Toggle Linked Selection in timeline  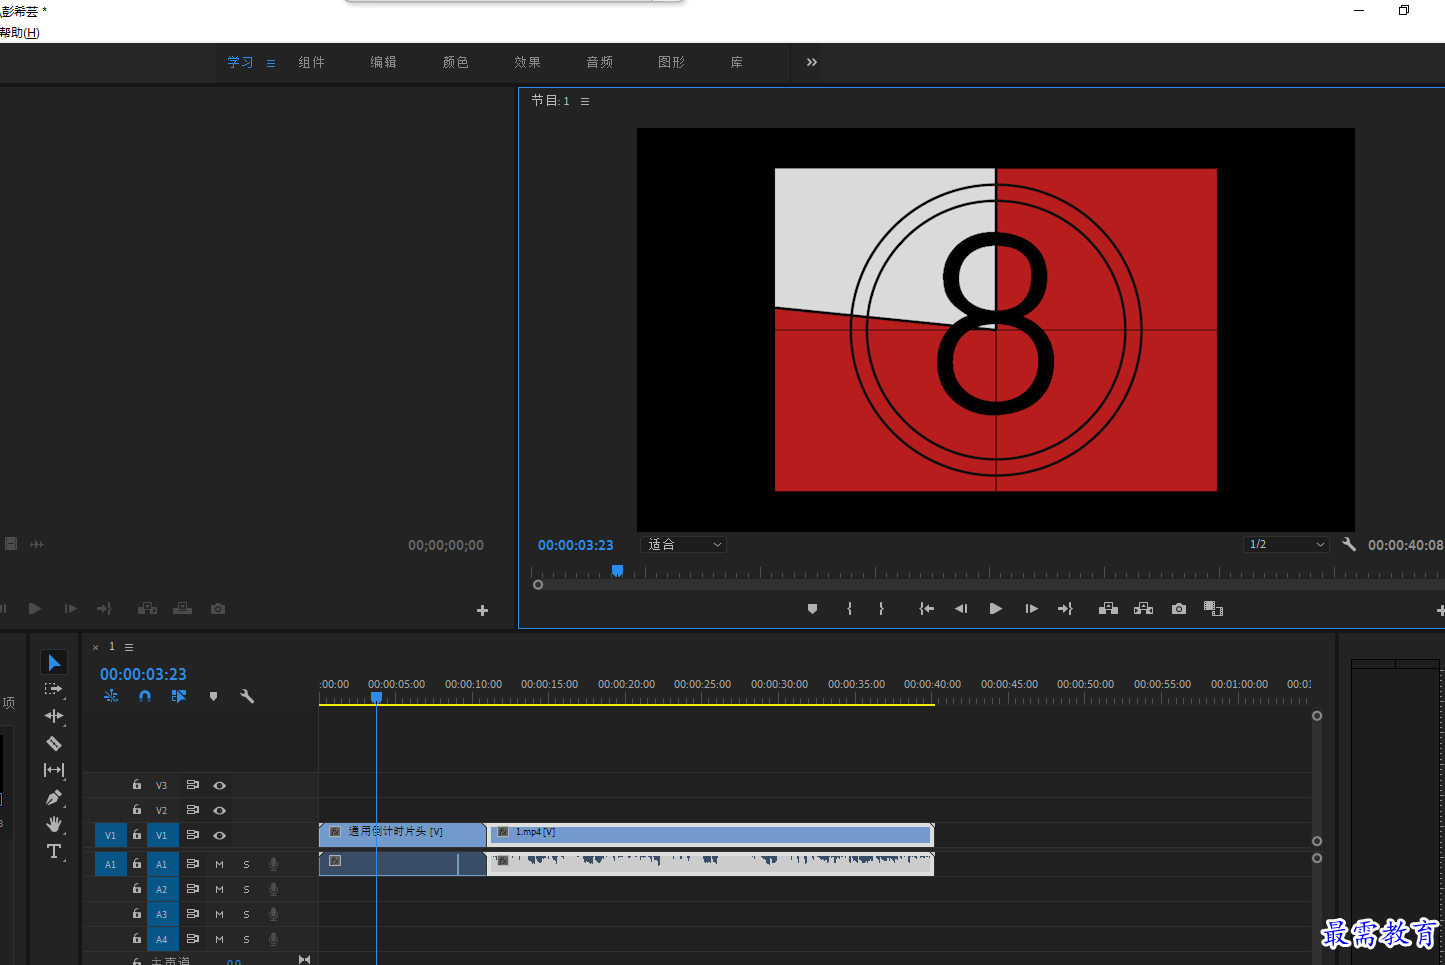tap(179, 696)
